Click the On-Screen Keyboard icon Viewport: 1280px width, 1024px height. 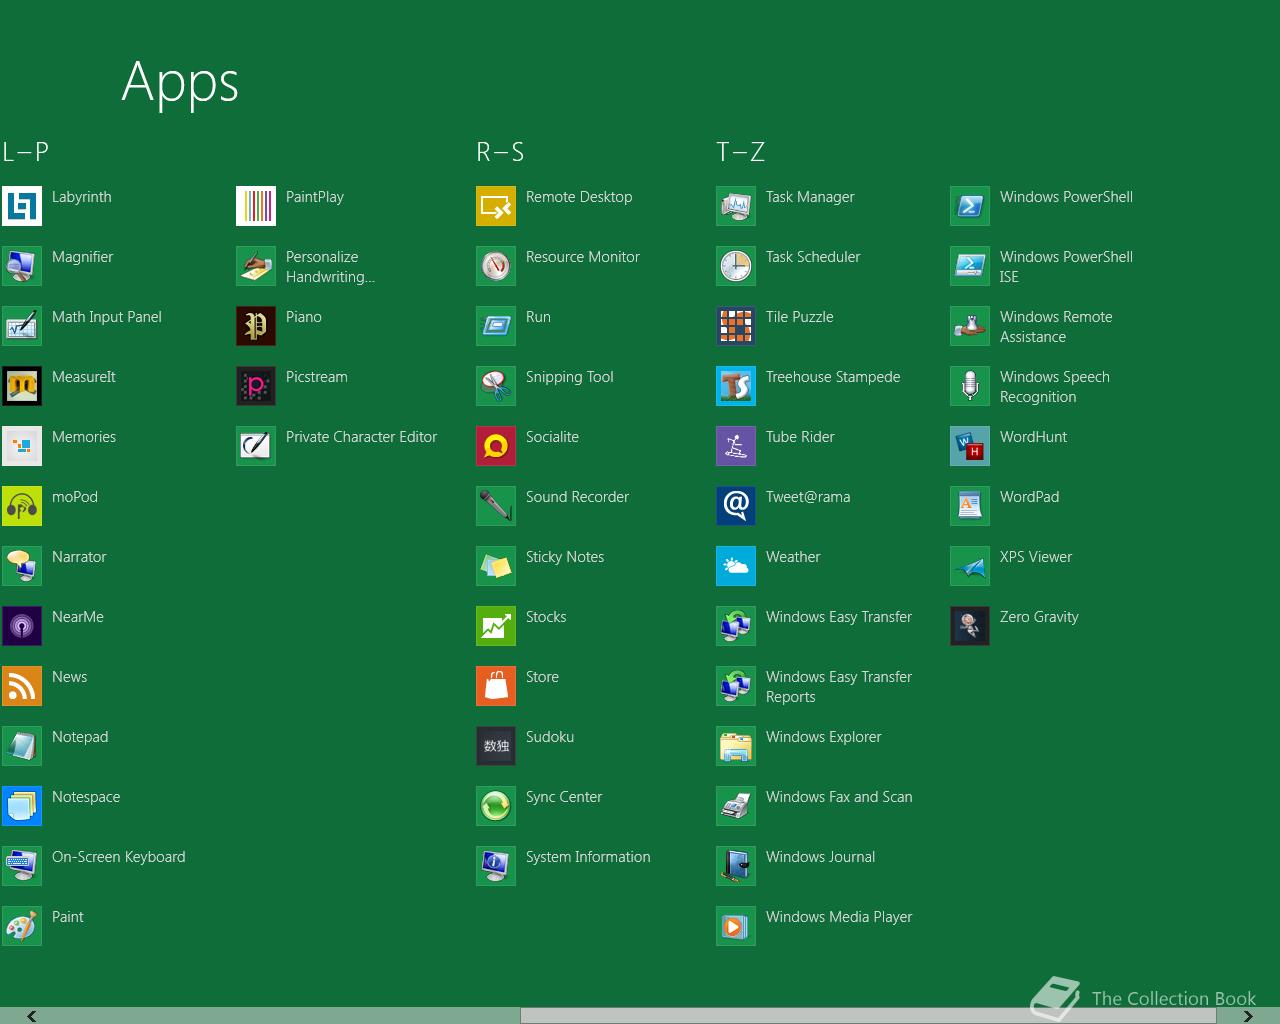tap(22, 866)
